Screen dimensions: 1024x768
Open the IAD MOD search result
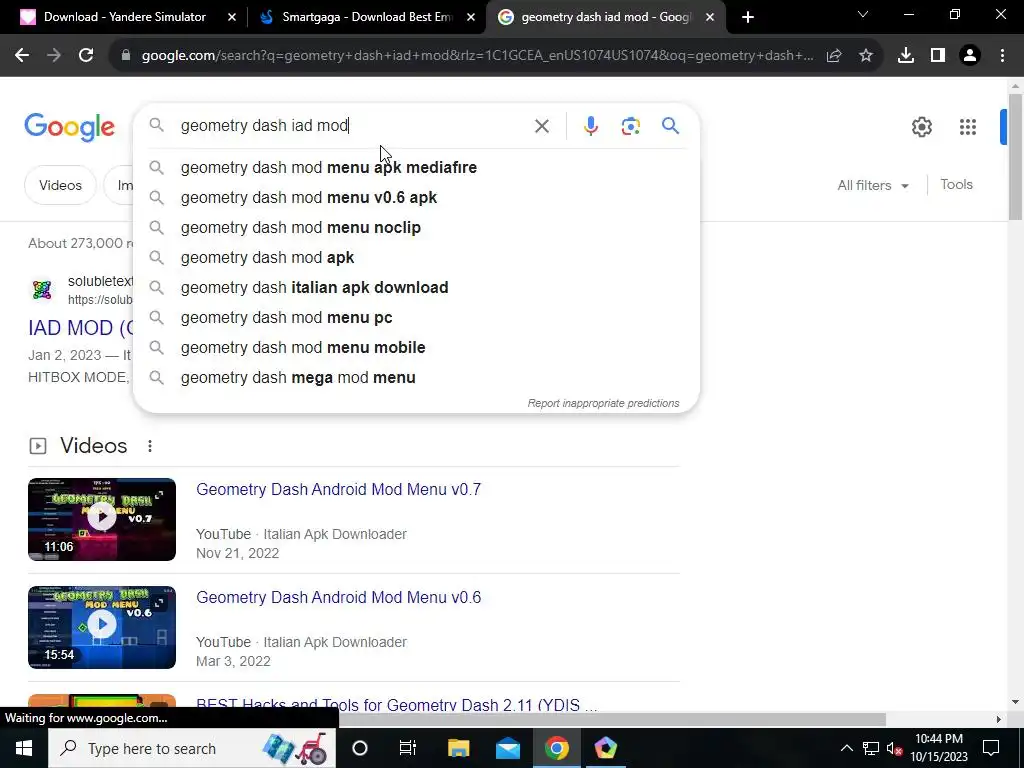tap(80, 328)
